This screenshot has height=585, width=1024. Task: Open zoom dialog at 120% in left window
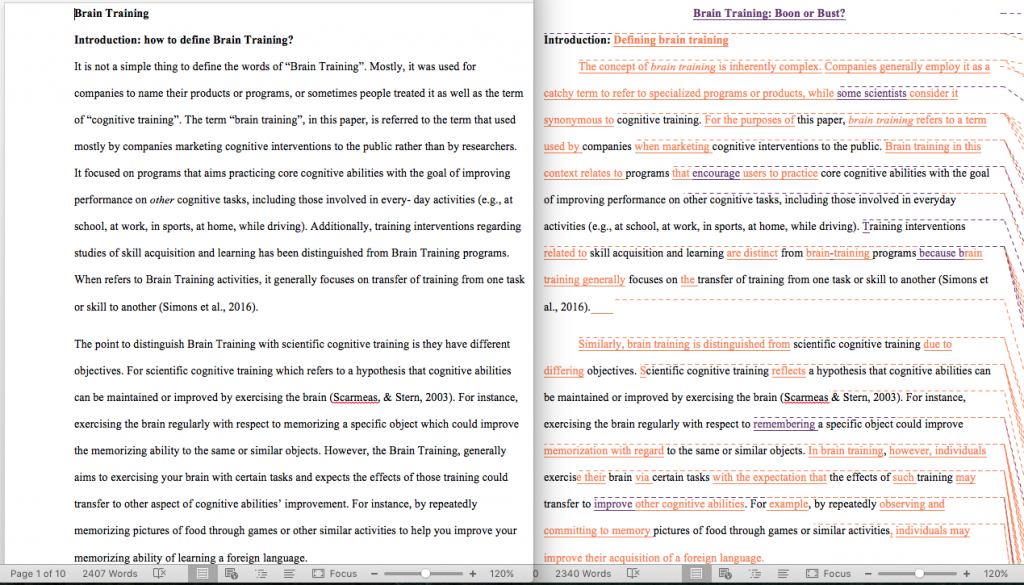pyautogui.click(x=502, y=573)
